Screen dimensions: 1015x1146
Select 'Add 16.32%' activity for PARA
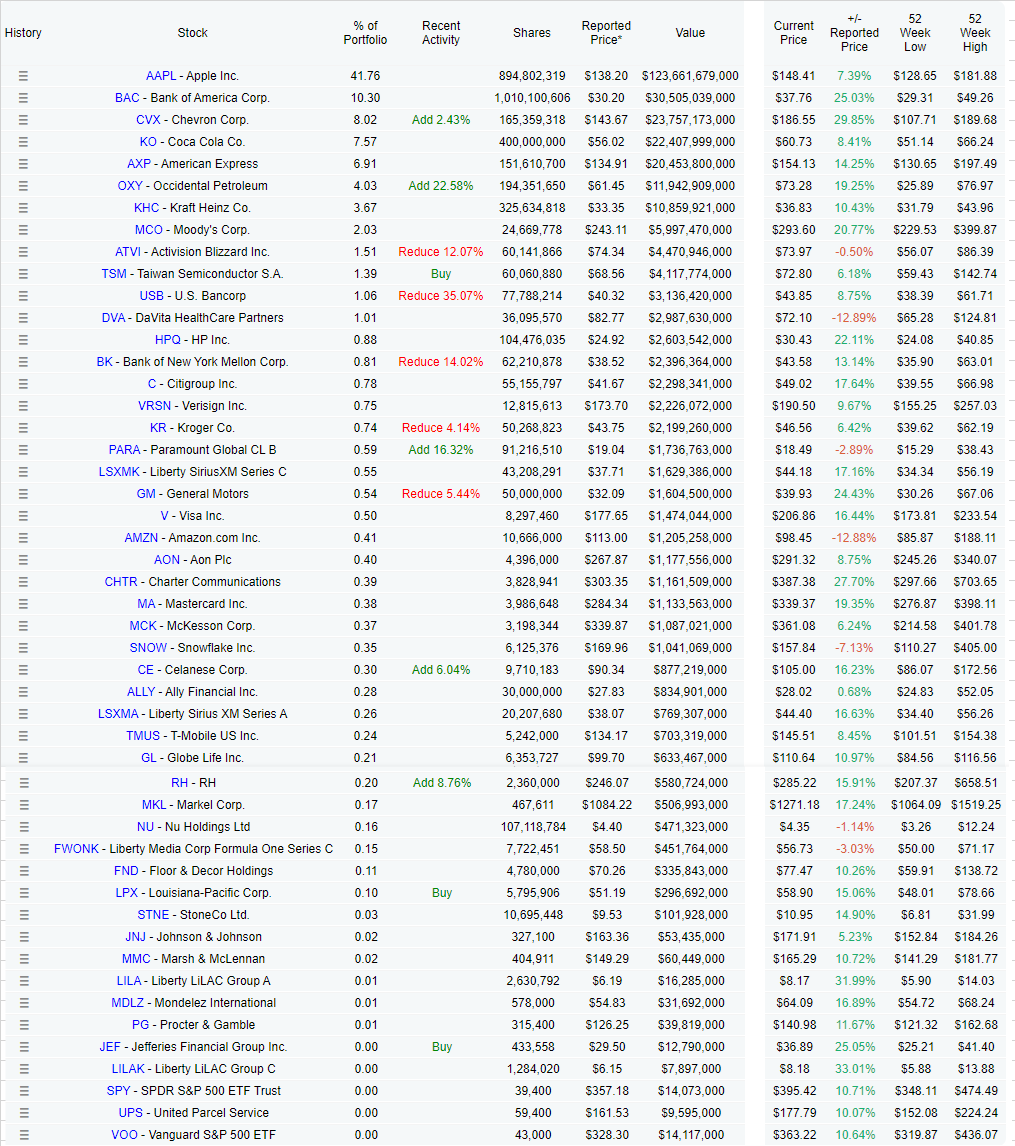(x=441, y=449)
